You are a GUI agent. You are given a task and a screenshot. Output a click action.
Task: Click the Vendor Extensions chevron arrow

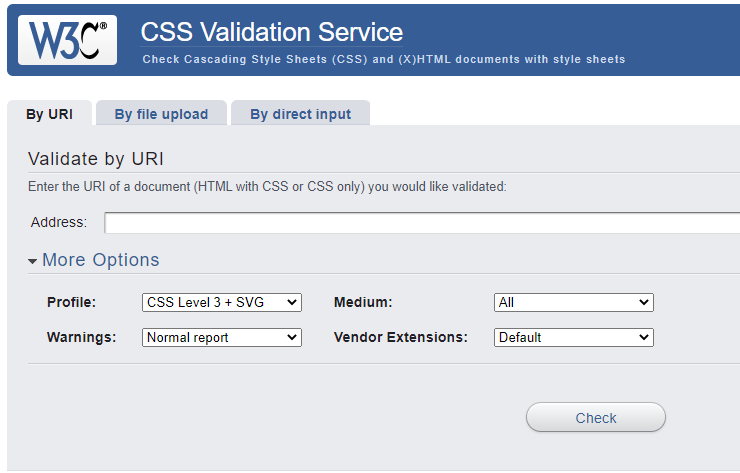[x=644, y=337]
